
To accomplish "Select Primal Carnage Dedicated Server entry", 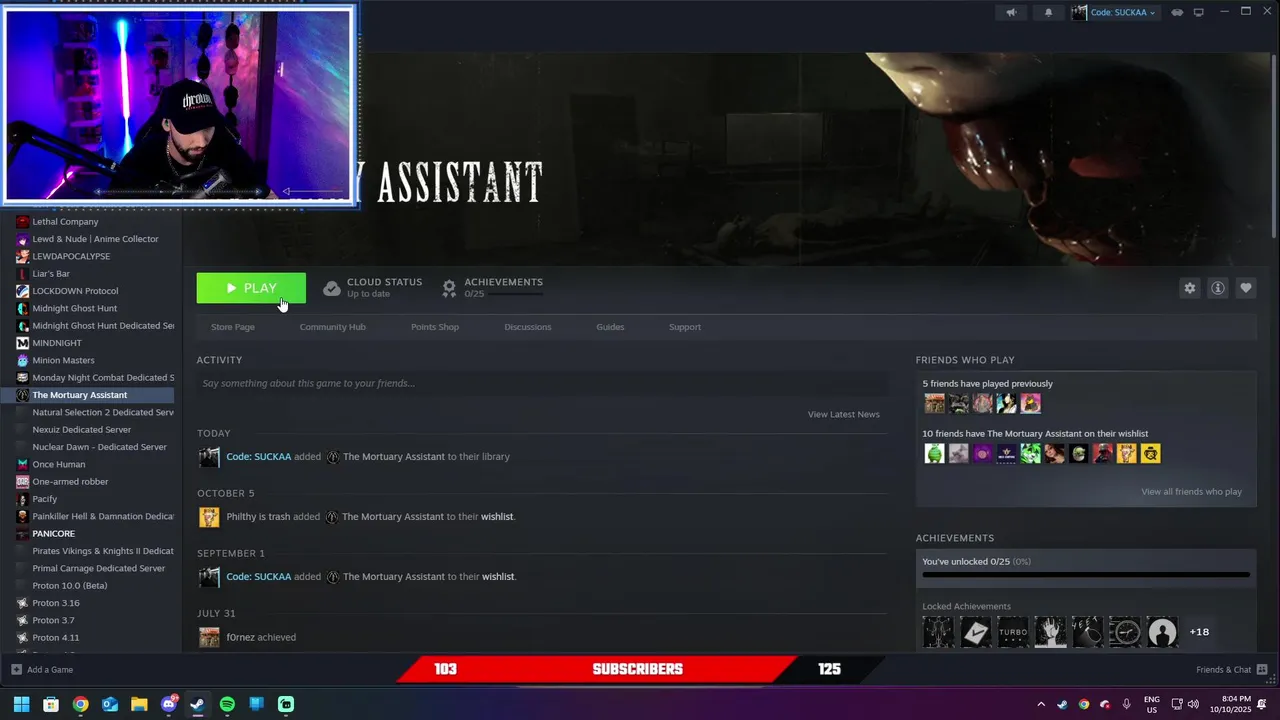I will (98, 568).
